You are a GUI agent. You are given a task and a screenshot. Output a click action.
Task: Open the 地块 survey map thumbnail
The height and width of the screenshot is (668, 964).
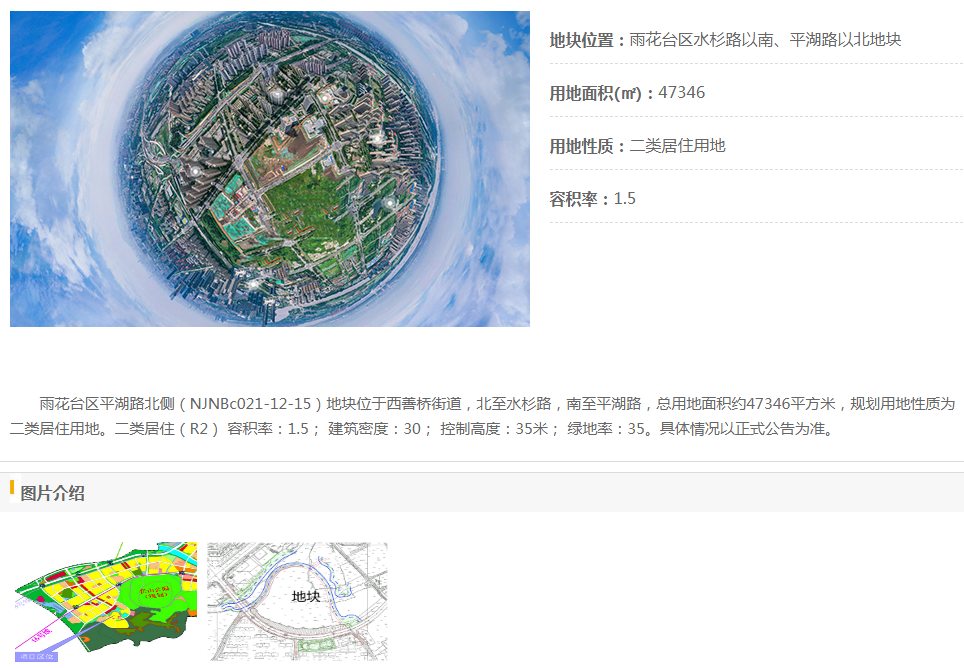297,601
